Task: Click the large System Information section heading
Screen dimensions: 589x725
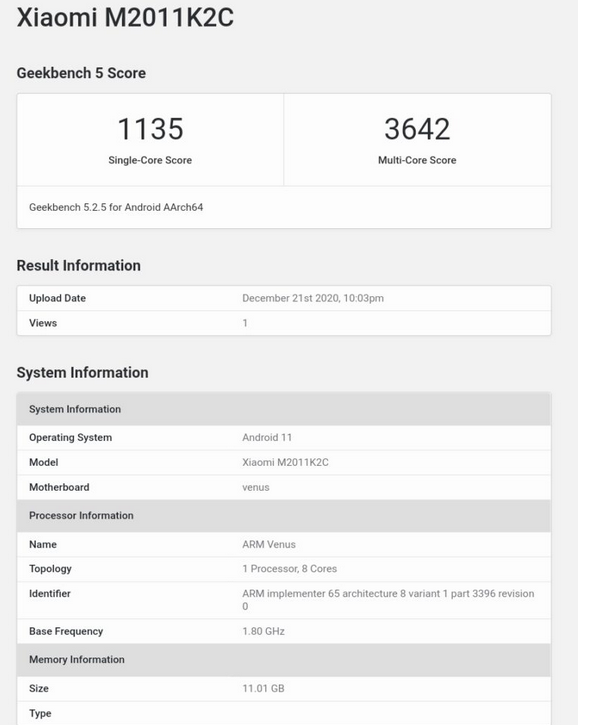Action: [x=83, y=373]
